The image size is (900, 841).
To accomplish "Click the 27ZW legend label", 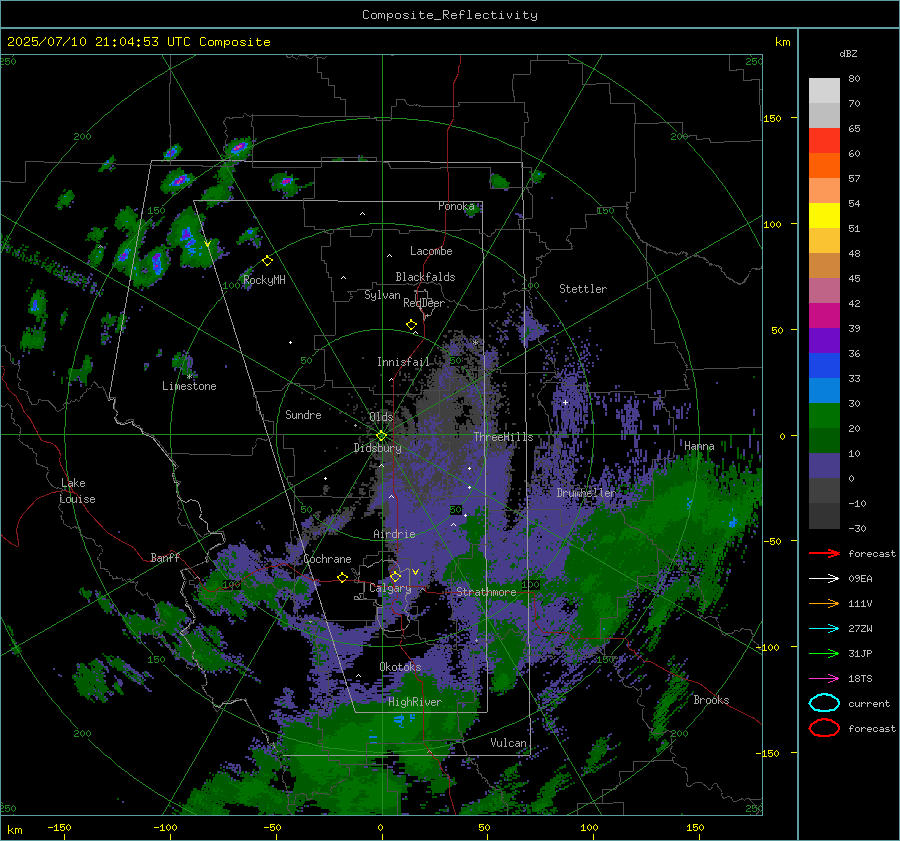I will point(860,629).
